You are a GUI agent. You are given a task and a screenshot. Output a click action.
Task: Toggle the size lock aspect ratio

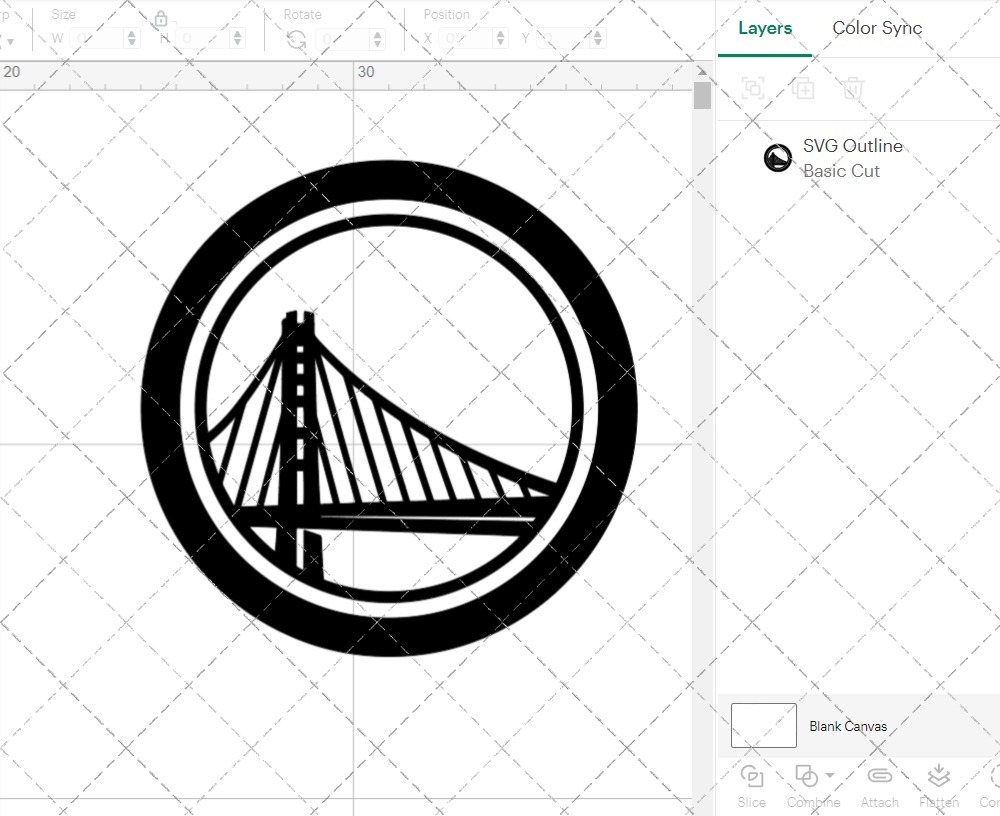[161, 19]
